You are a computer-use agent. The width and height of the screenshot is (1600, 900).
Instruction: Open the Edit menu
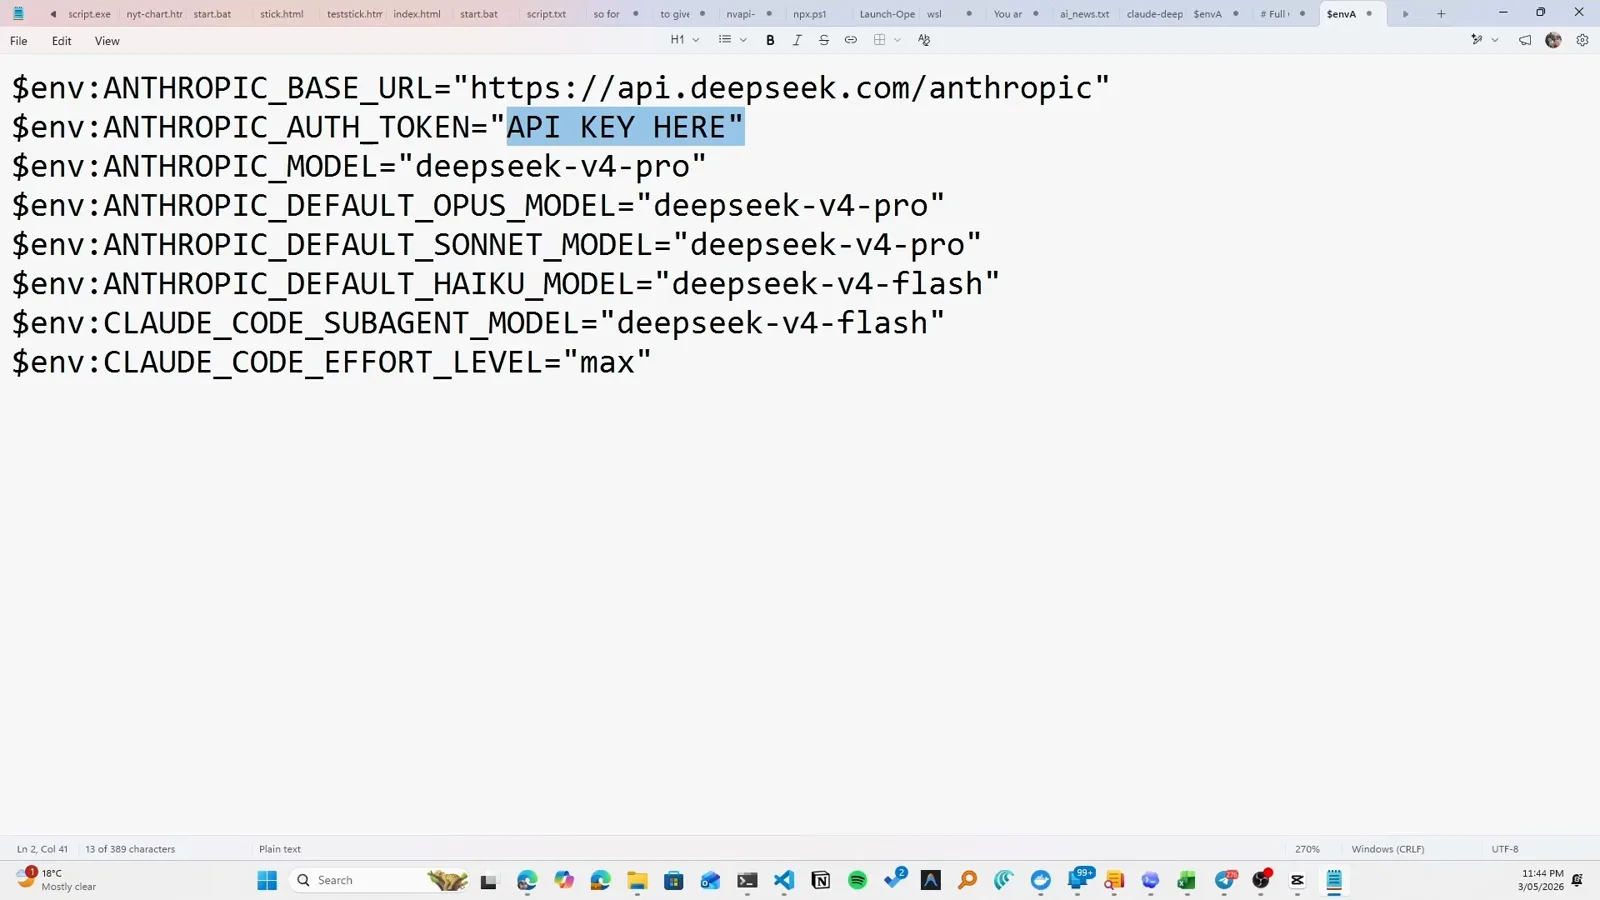(x=62, y=41)
